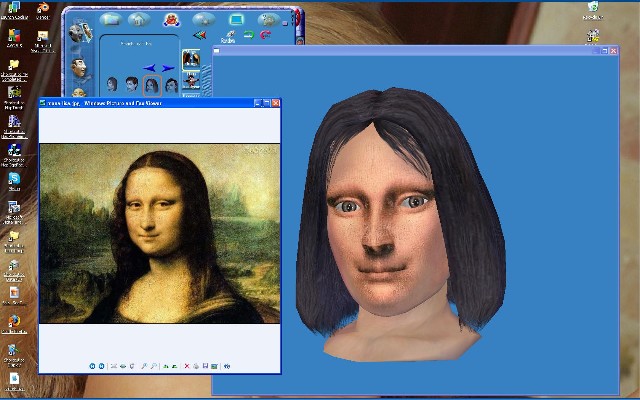Click the cartoon man head in sidebar
This screenshot has width=640, height=400.
(79, 68)
